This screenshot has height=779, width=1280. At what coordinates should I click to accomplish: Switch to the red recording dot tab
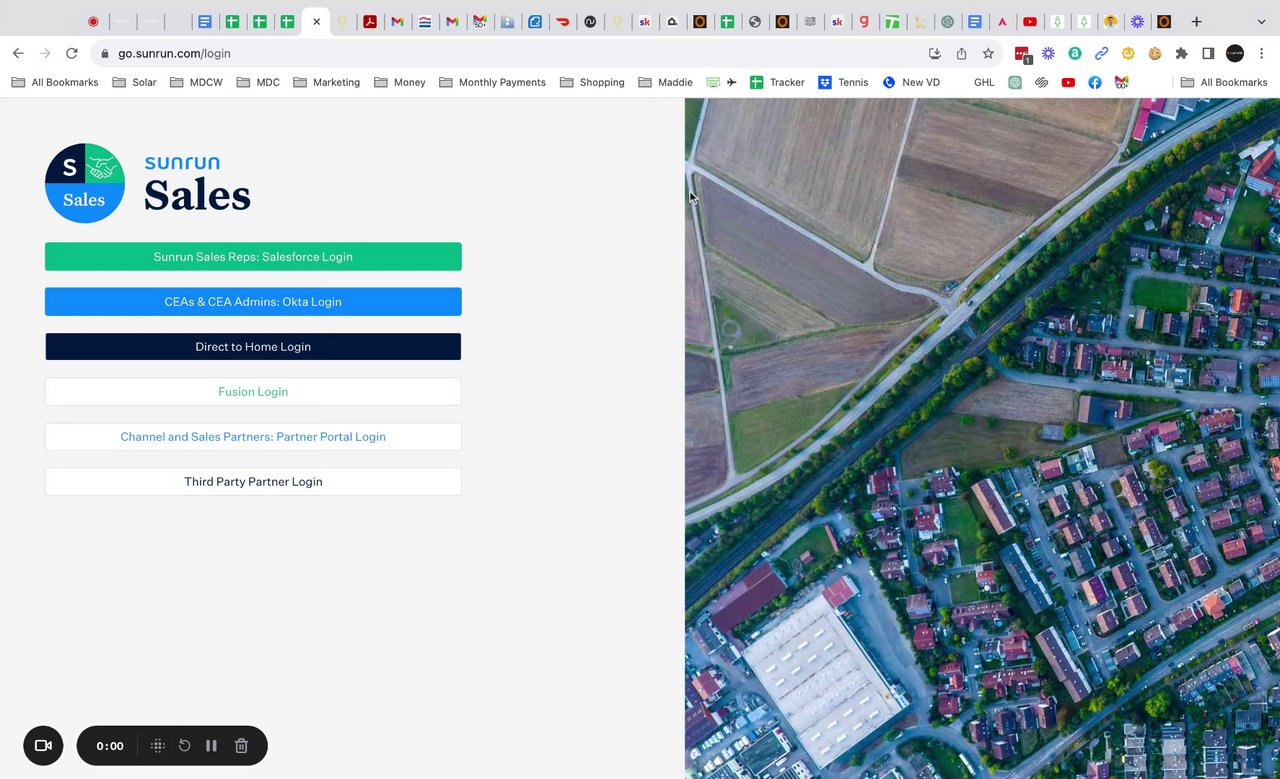[93, 21]
